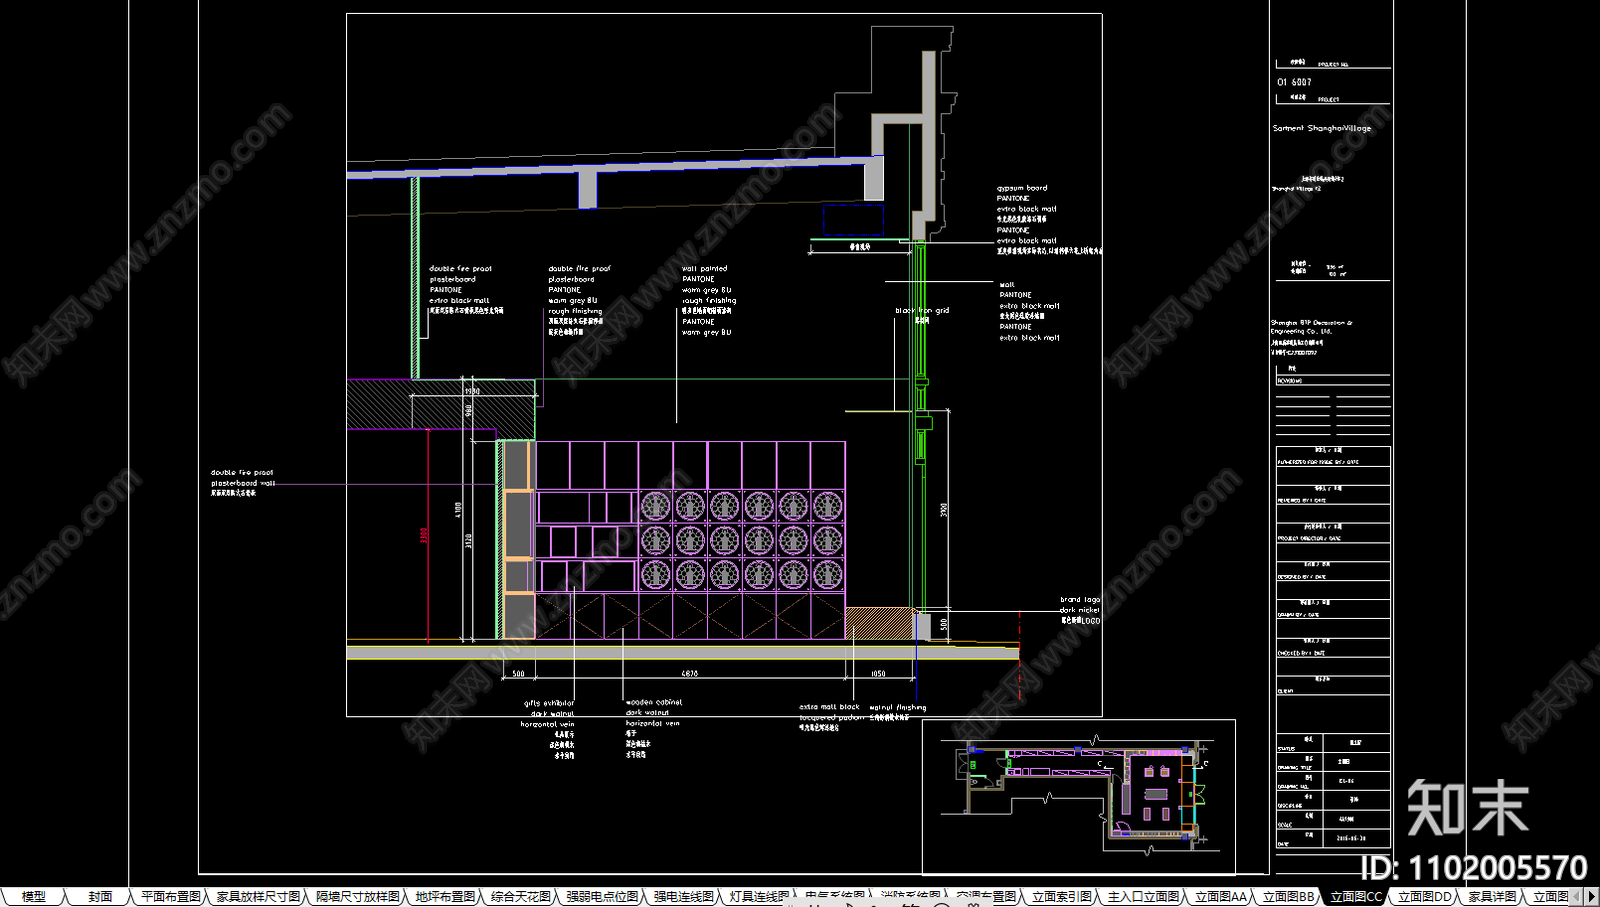Image resolution: width=1600 pixels, height=907 pixels.
Task: Switch to the 模型 model tab
Action: pos(34,897)
